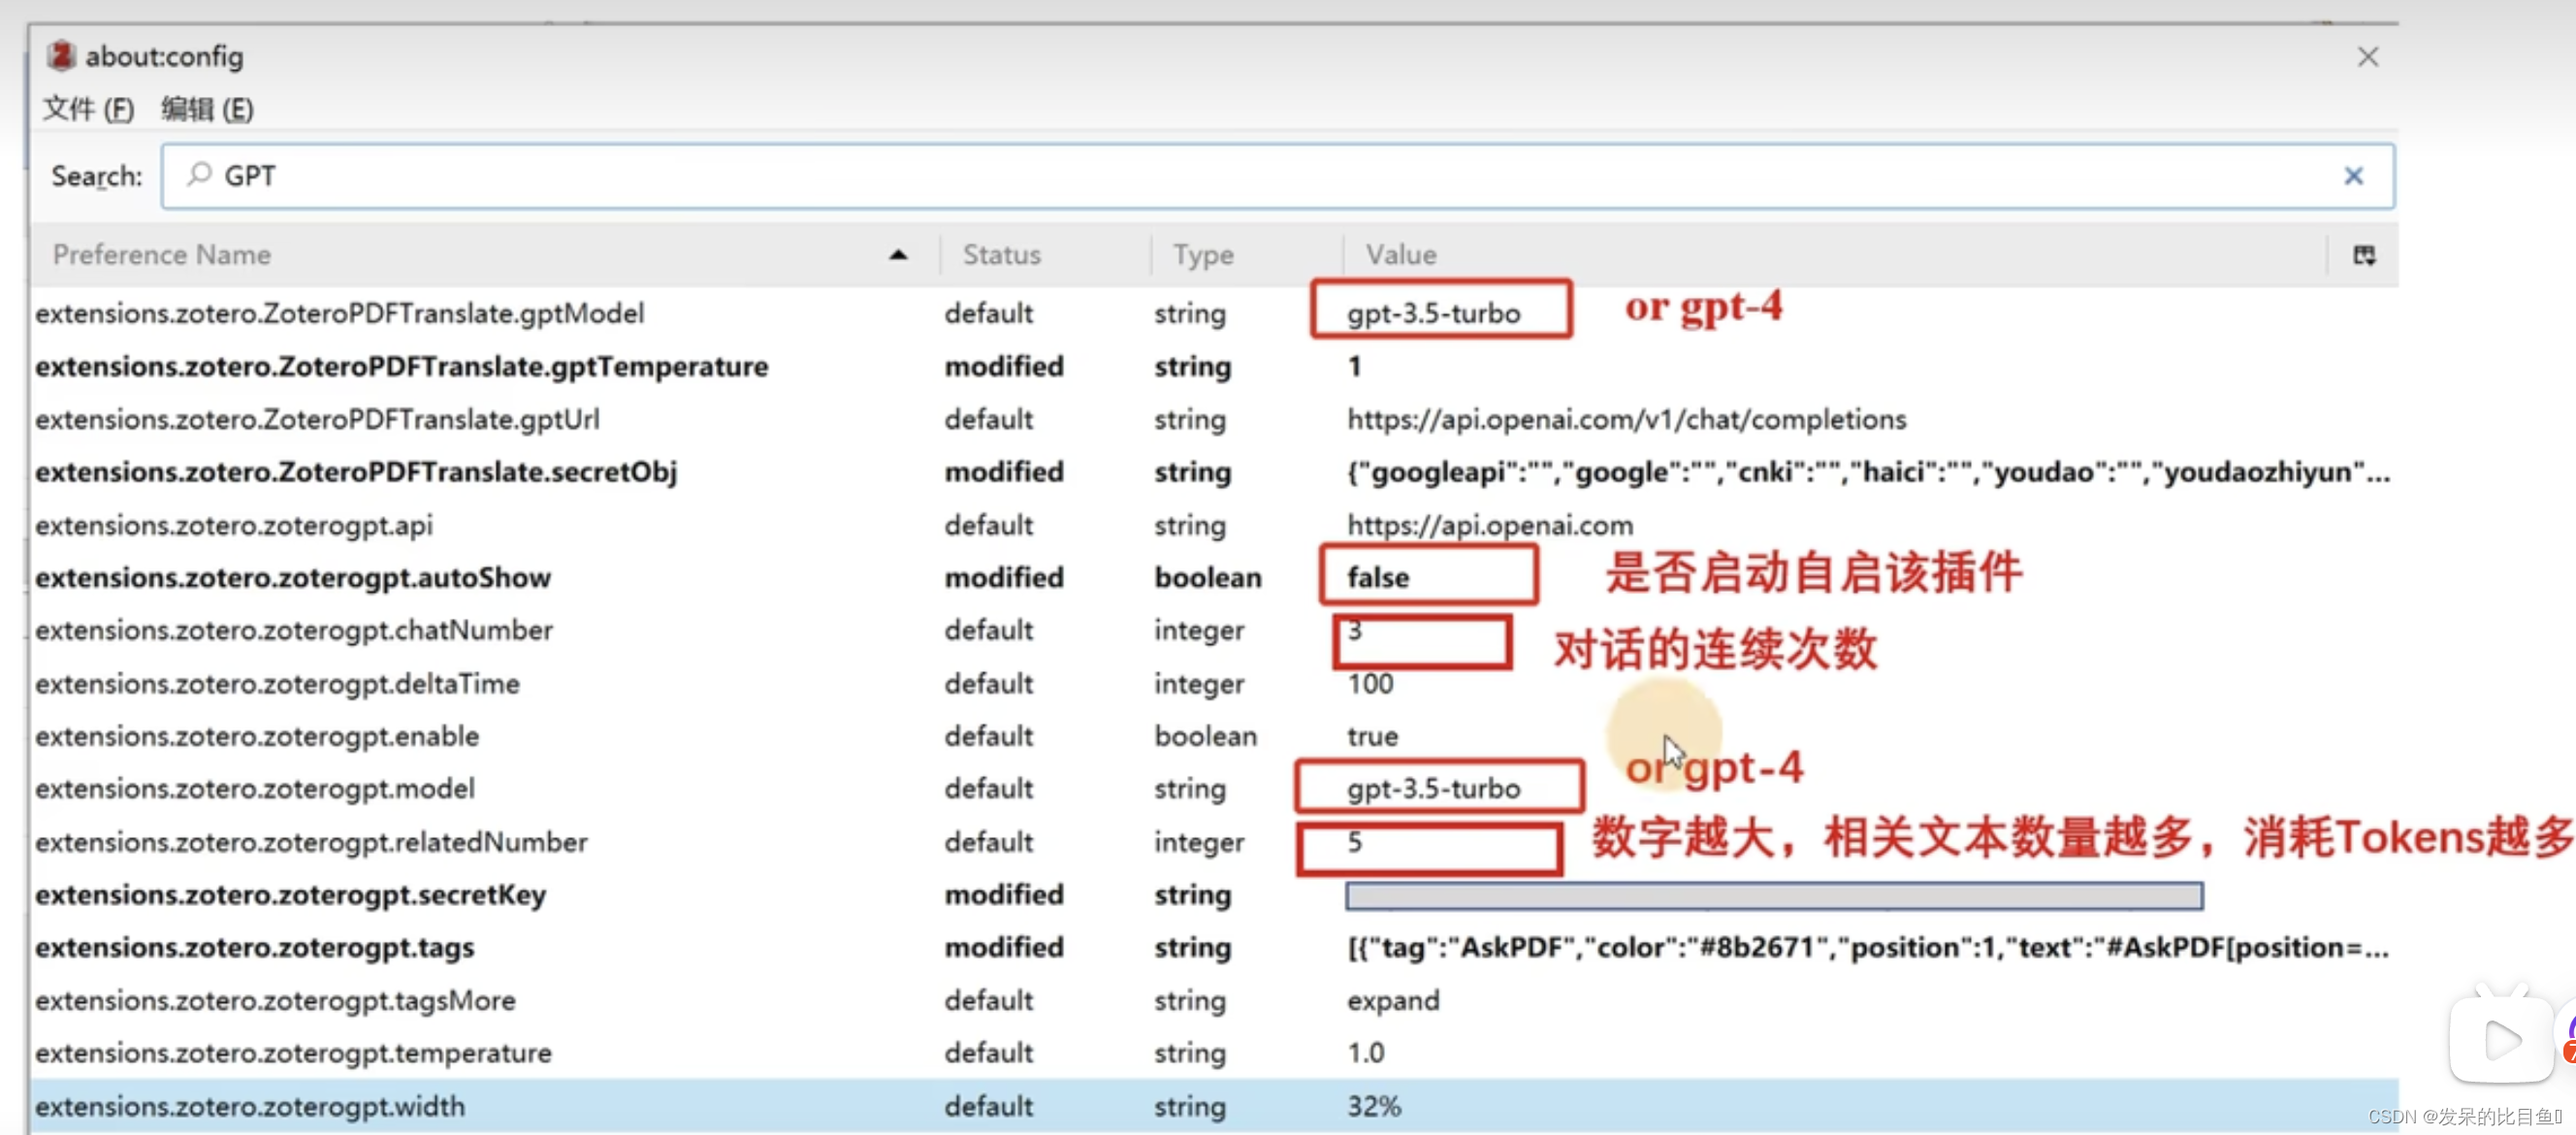Select zoterogpt.width preference row
The height and width of the screenshot is (1135, 2576).
[1214, 1106]
